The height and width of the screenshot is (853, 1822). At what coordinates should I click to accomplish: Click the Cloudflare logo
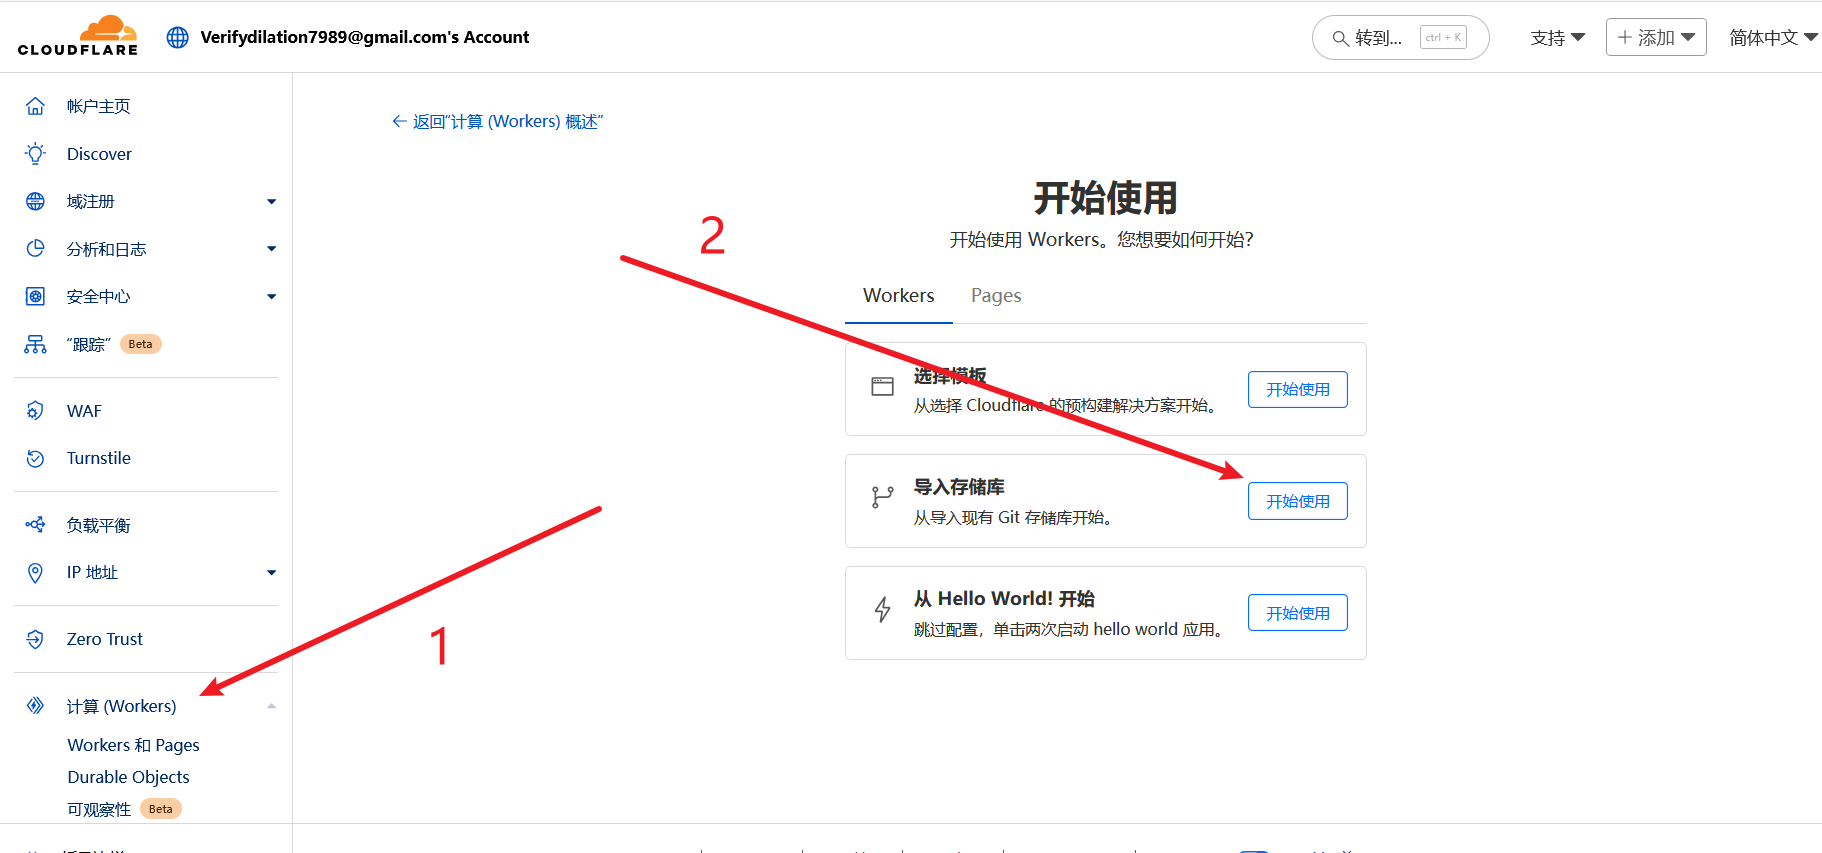[78, 36]
